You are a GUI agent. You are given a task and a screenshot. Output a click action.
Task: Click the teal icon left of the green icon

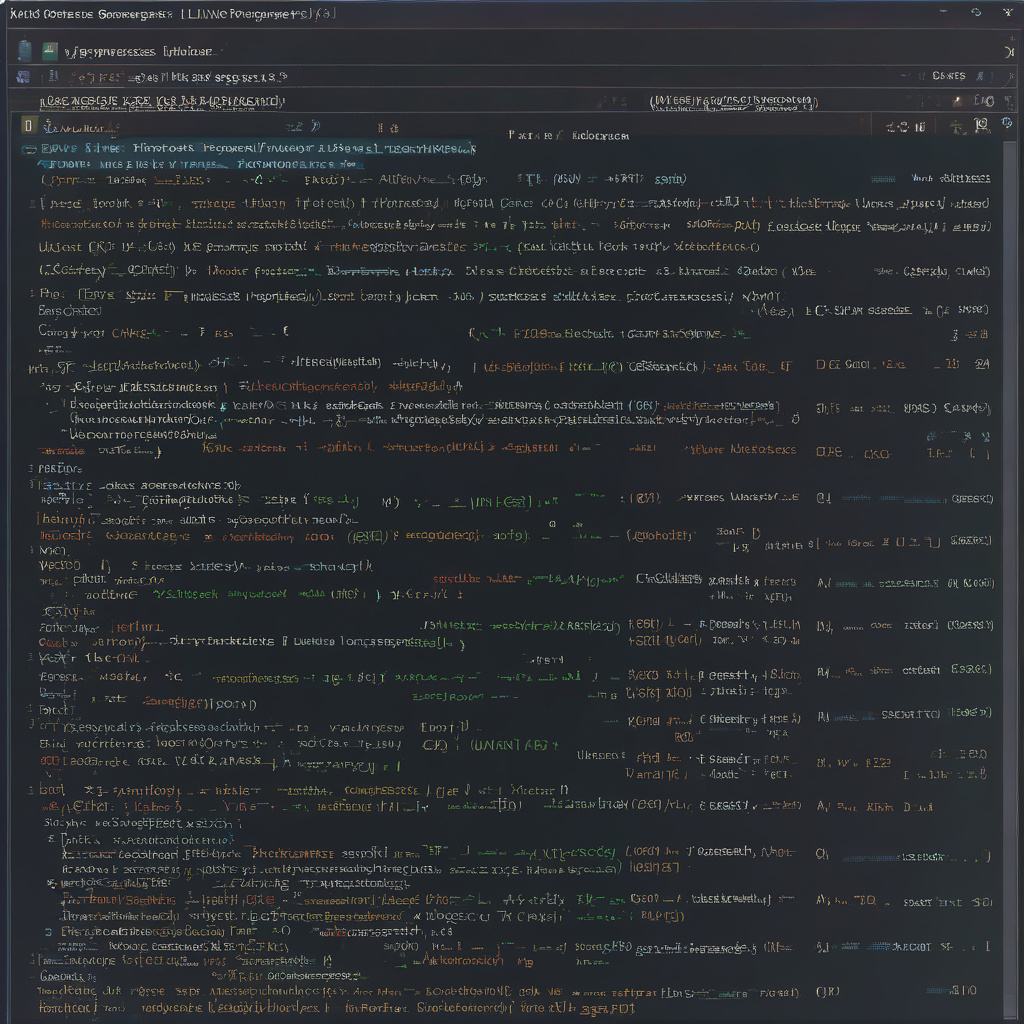24,50
